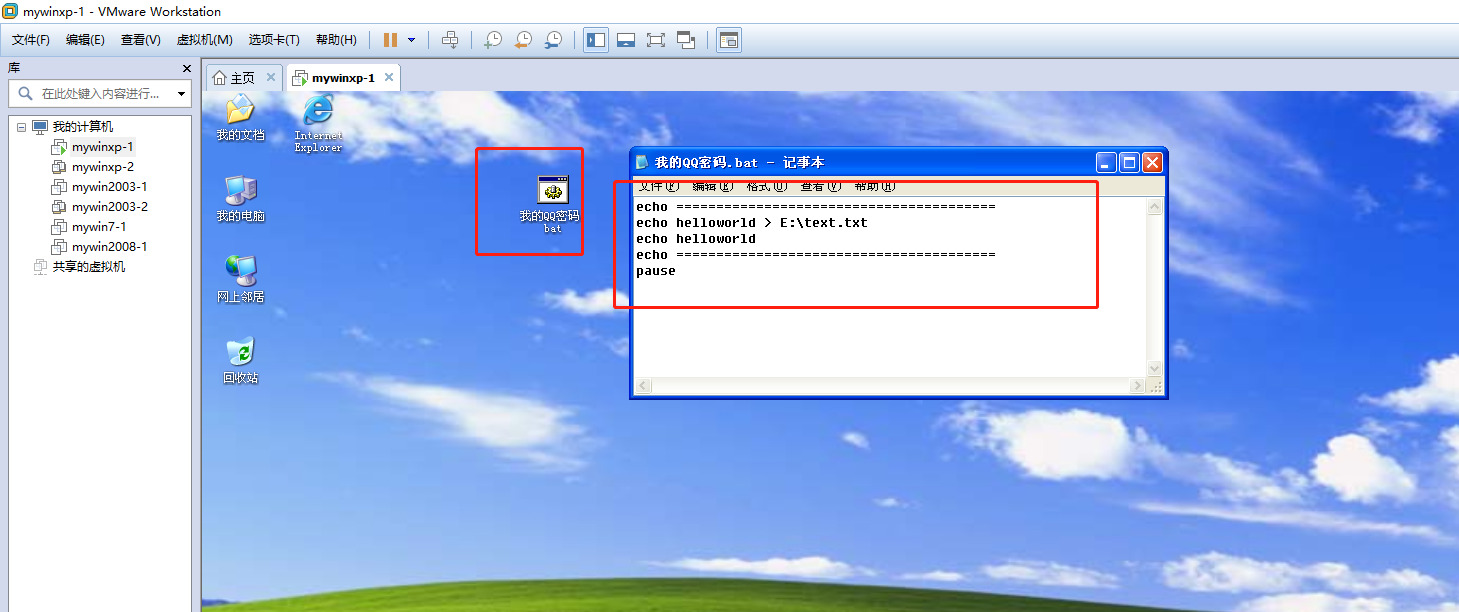The height and width of the screenshot is (612, 1459).
Task: Click the 'pause' line in Notepad
Action: point(656,271)
